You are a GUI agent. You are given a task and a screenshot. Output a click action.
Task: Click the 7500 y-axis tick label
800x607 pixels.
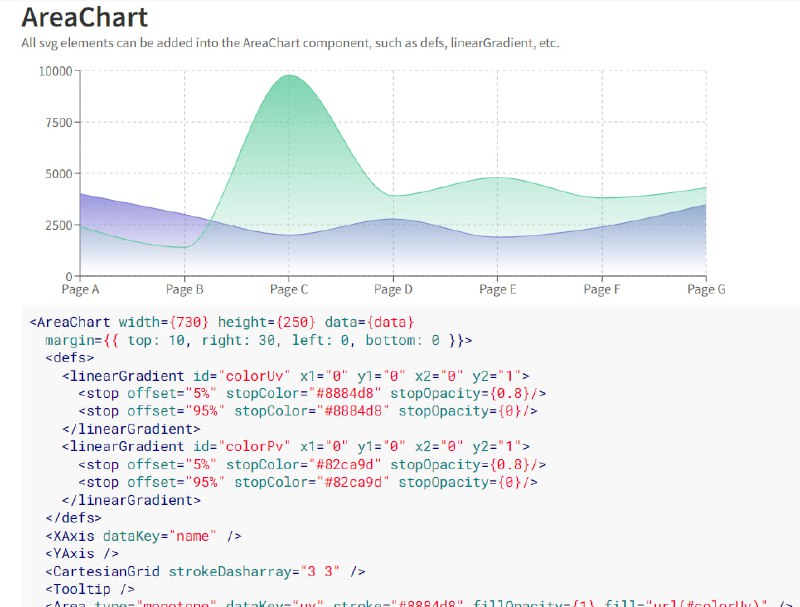(x=59, y=122)
